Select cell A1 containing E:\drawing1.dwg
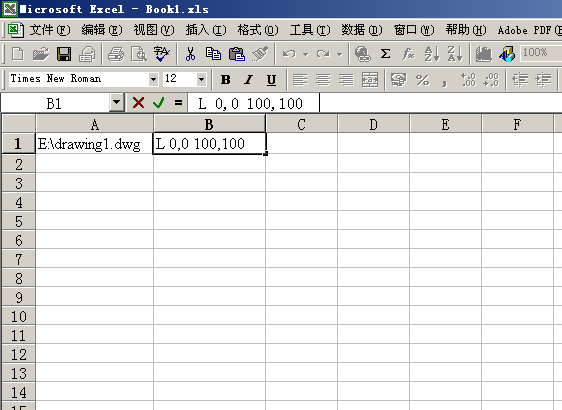This screenshot has width=562, height=410. click(94, 143)
